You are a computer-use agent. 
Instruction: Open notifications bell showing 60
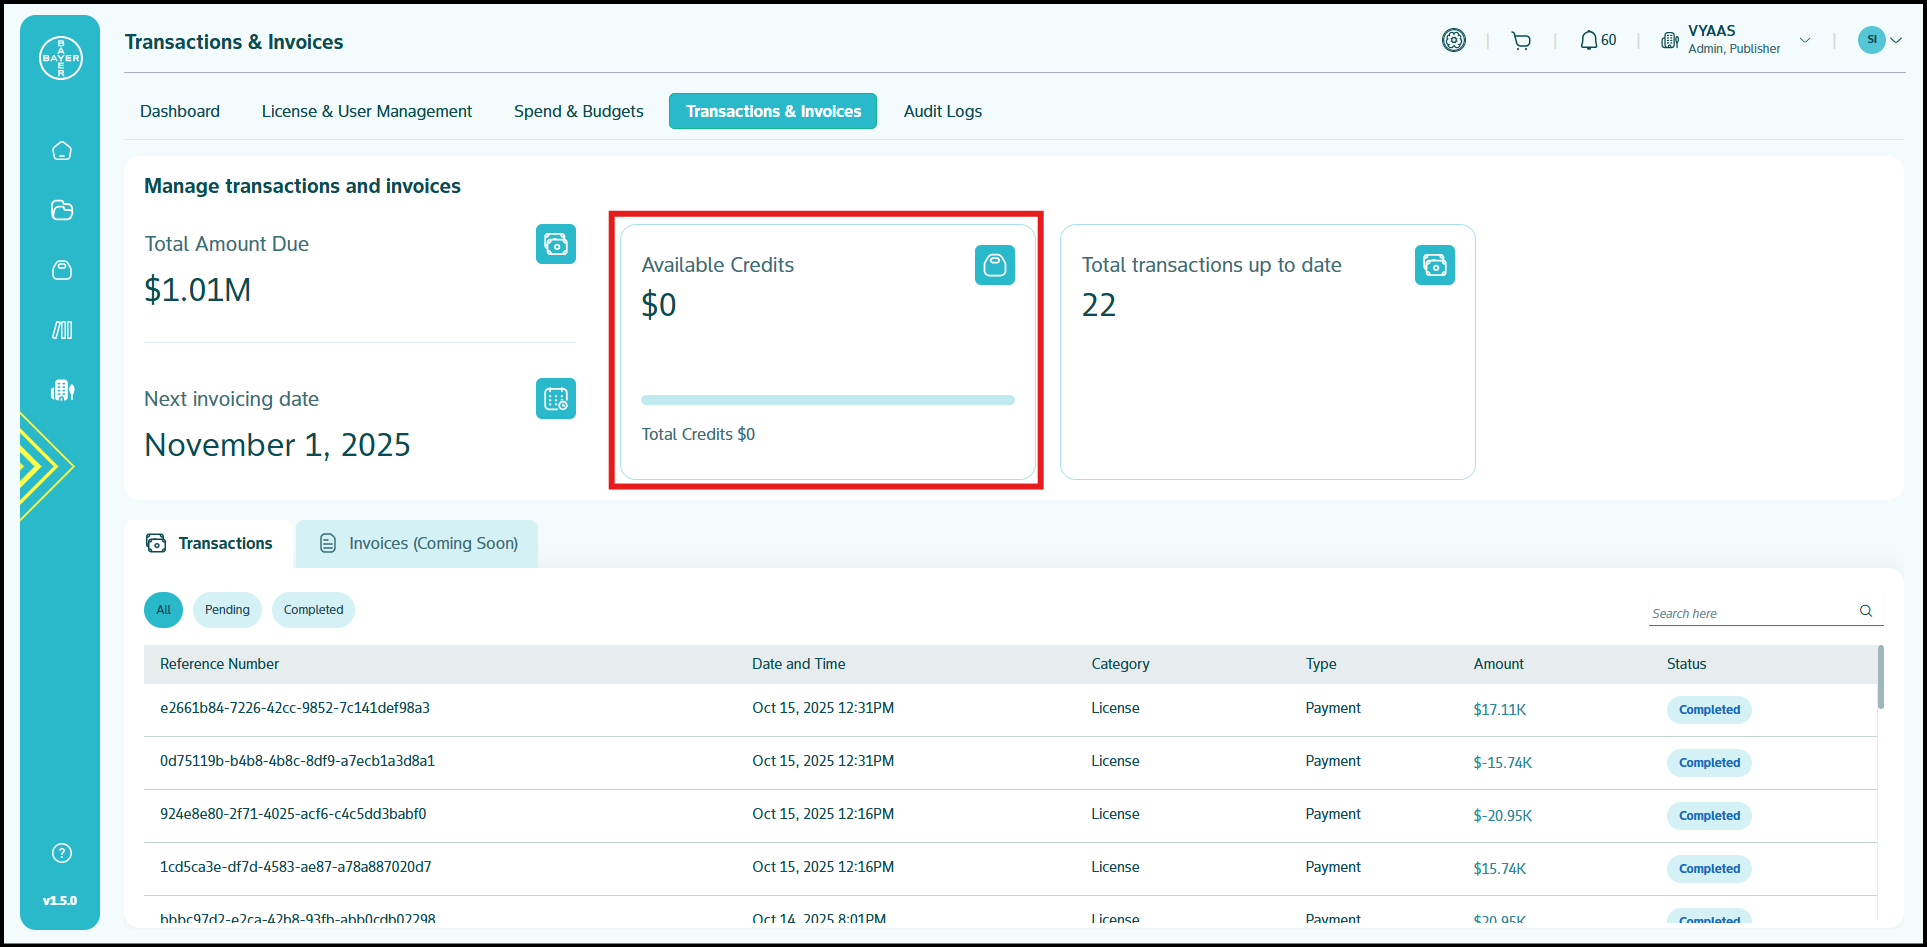(x=1597, y=41)
